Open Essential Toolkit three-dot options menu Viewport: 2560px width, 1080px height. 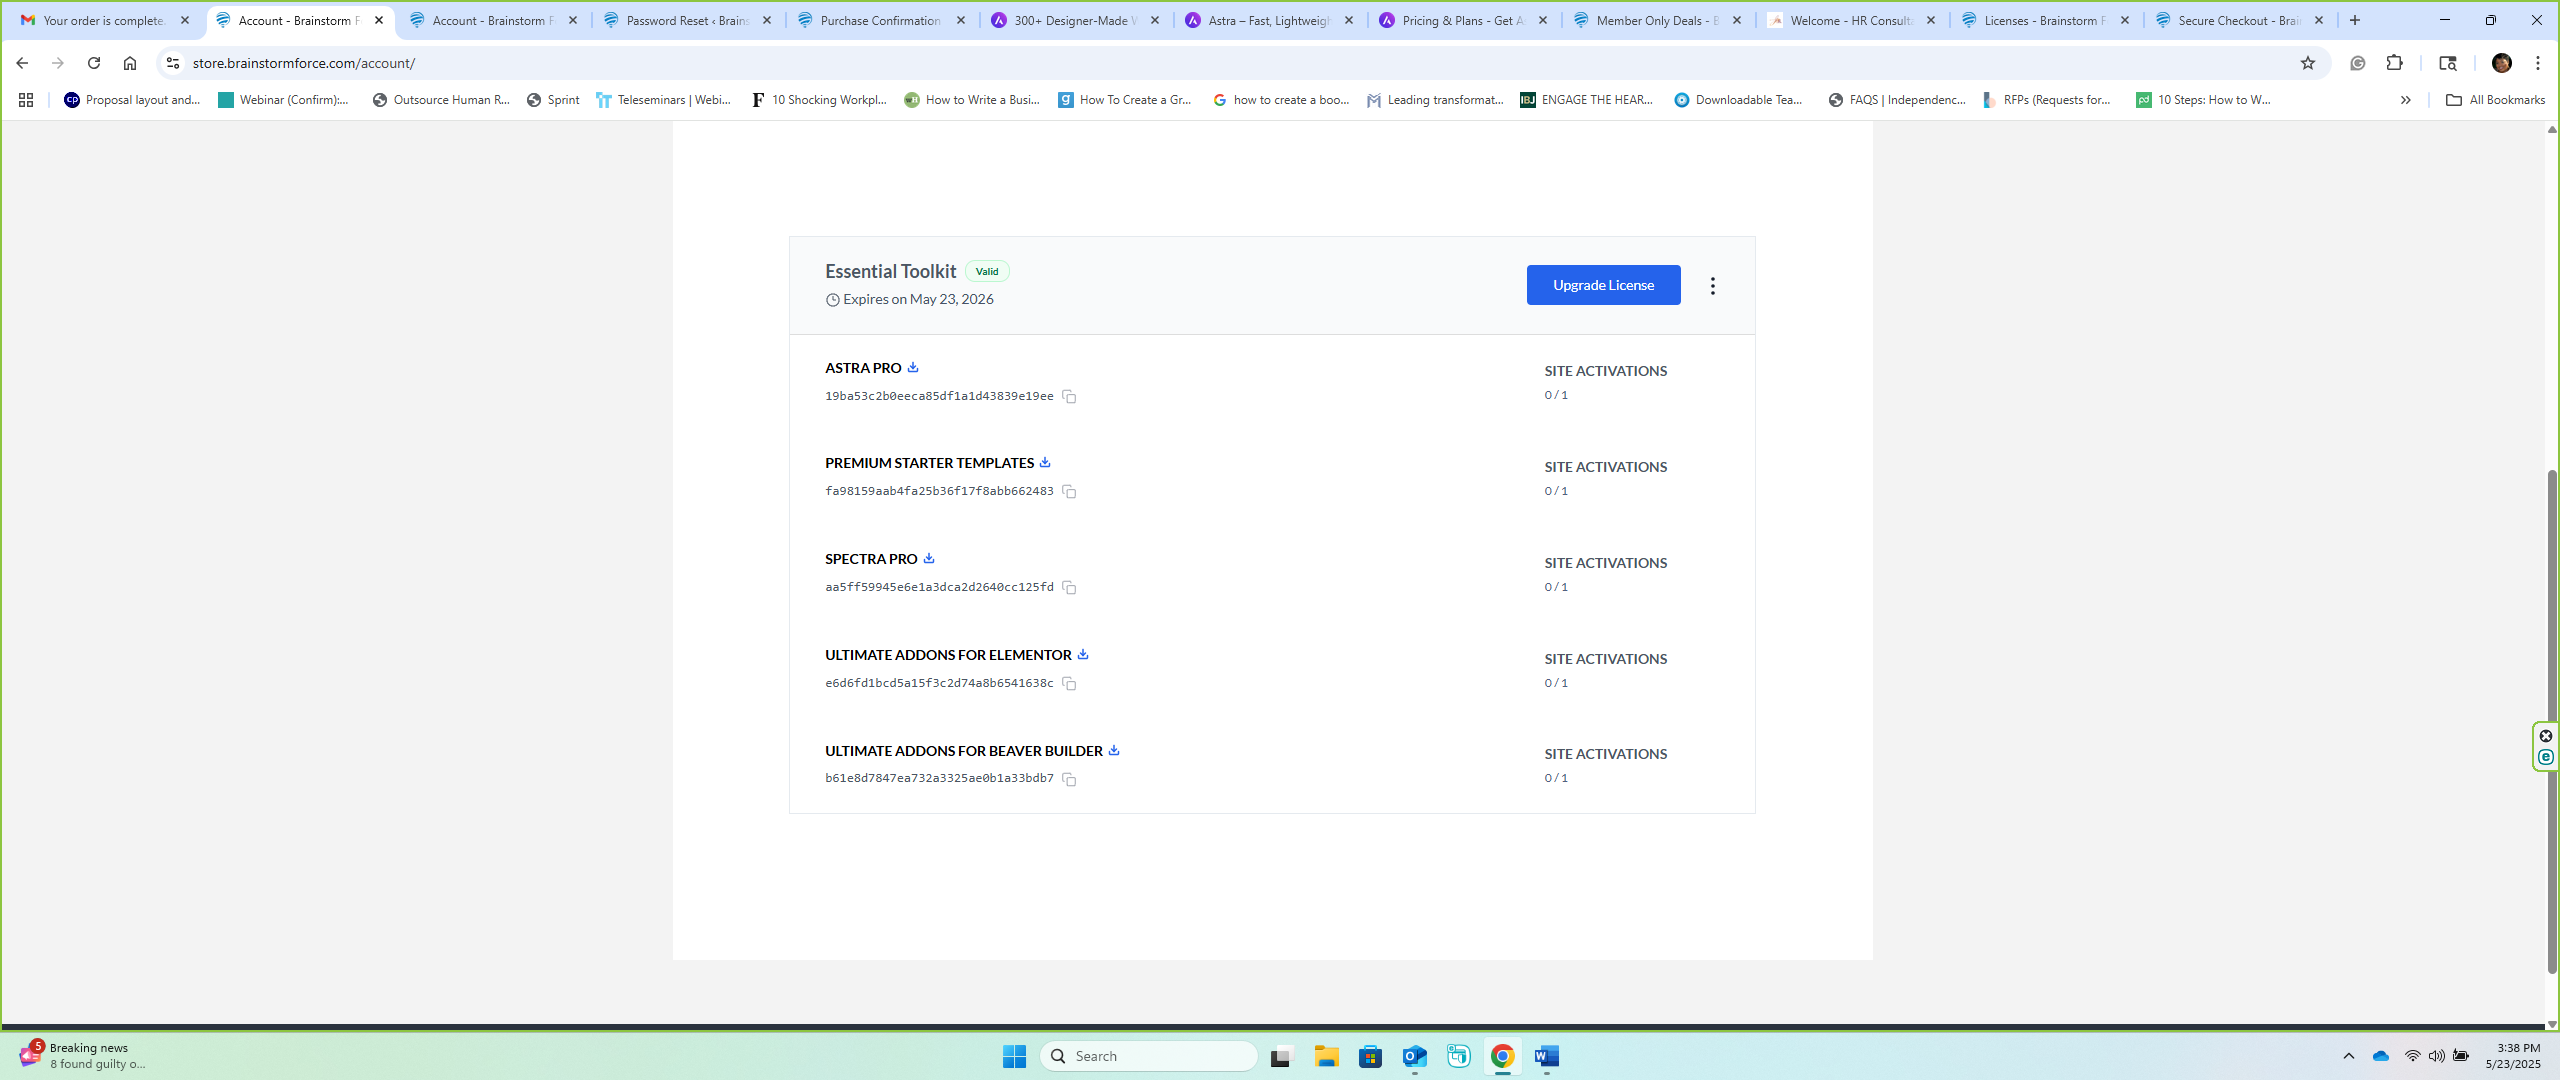pos(1713,286)
